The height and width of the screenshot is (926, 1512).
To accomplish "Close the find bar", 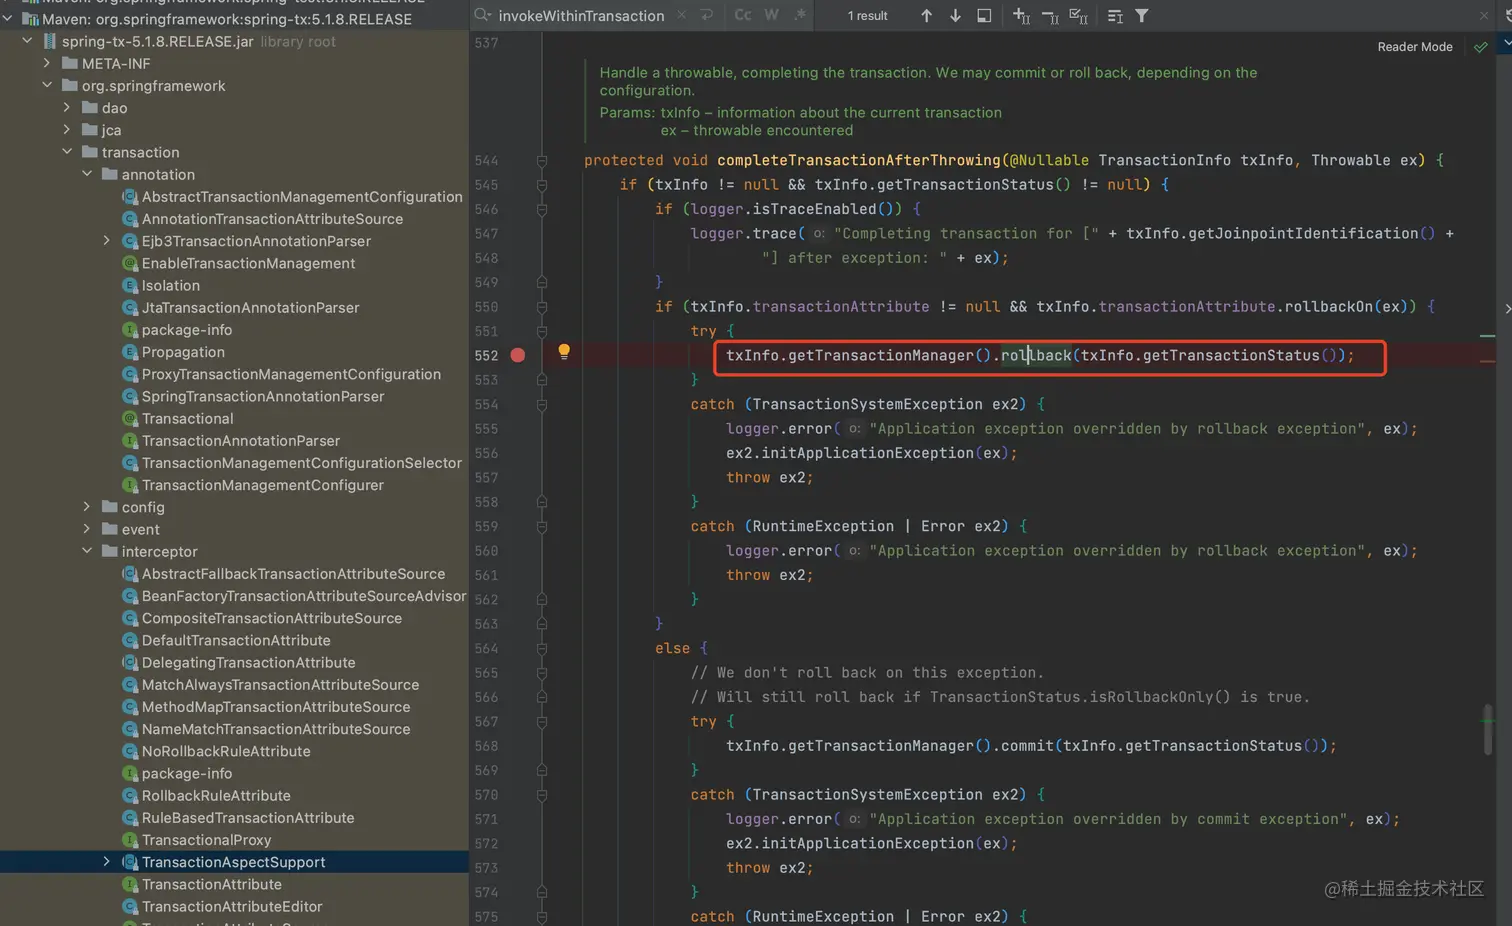I will click(x=1483, y=15).
